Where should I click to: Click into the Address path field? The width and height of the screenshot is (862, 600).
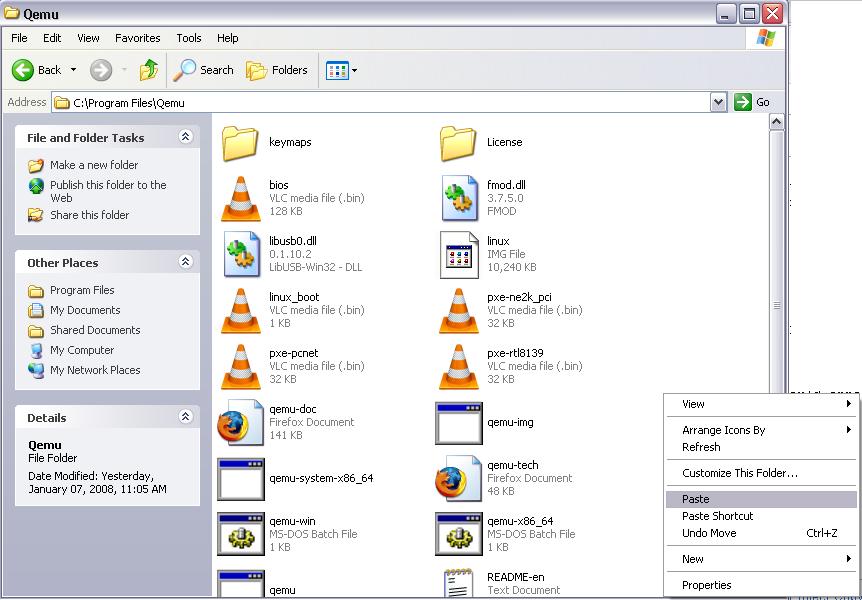pyautogui.click(x=380, y=102)
